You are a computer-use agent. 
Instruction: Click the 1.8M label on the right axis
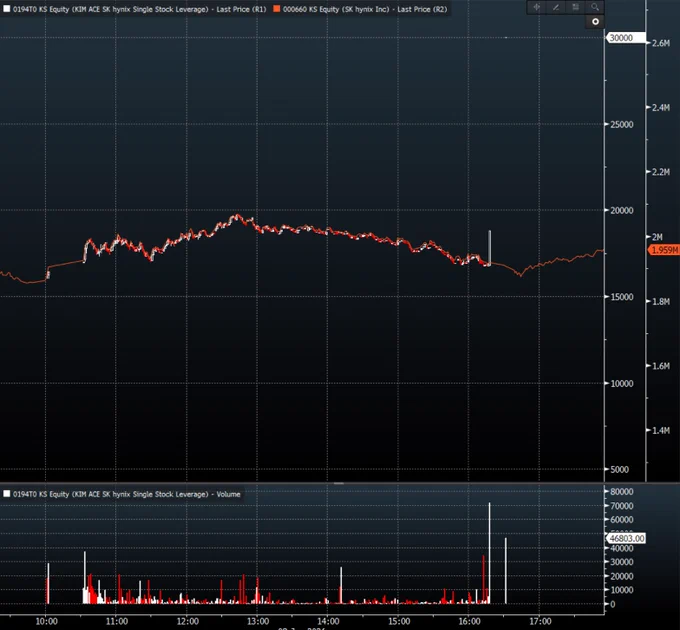pos(660,301)
